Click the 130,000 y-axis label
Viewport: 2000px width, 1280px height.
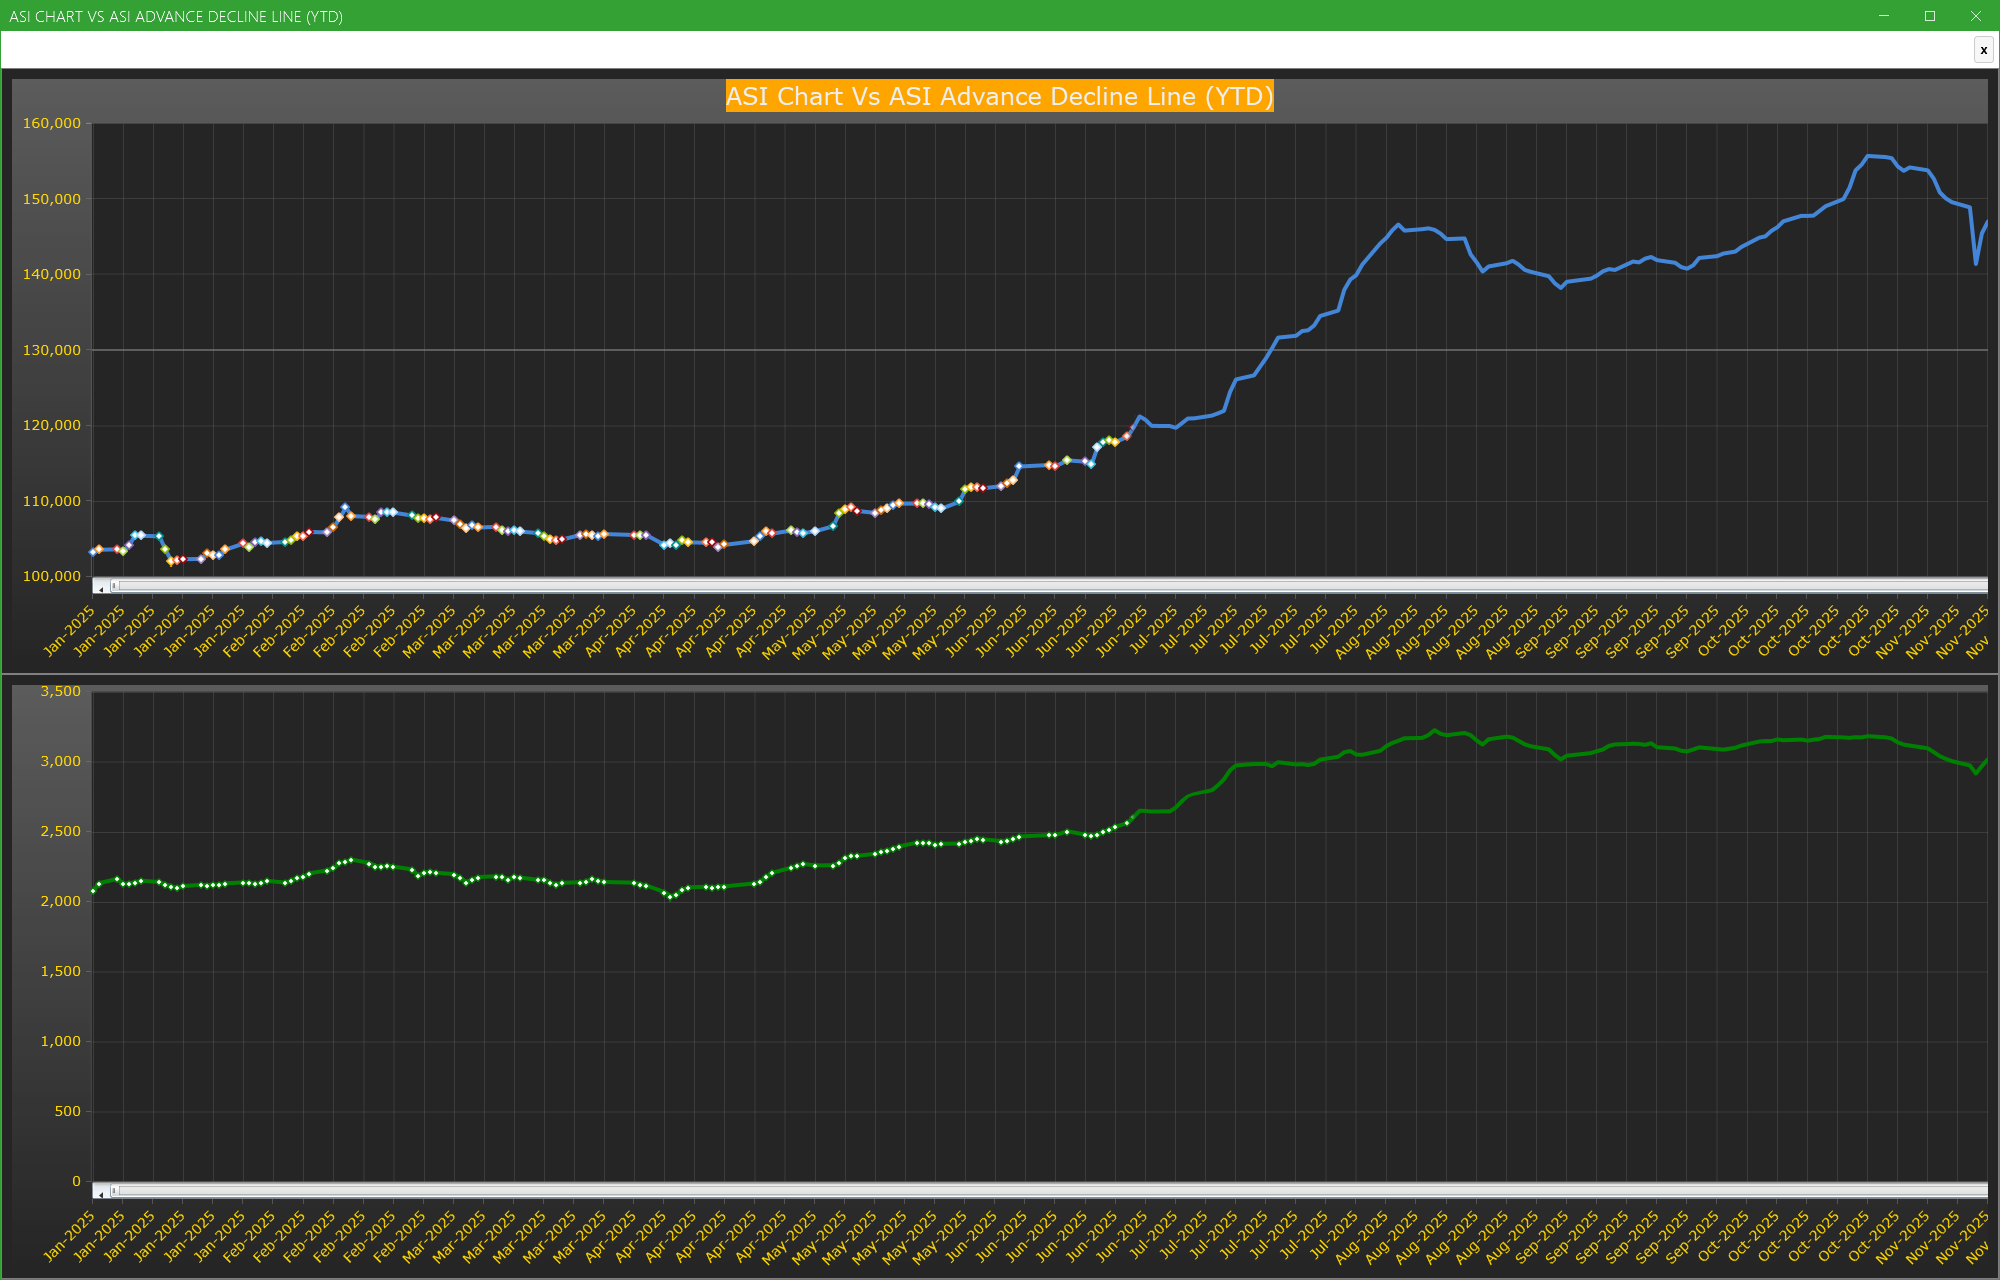pyautogui.click(x=52, y=350)
